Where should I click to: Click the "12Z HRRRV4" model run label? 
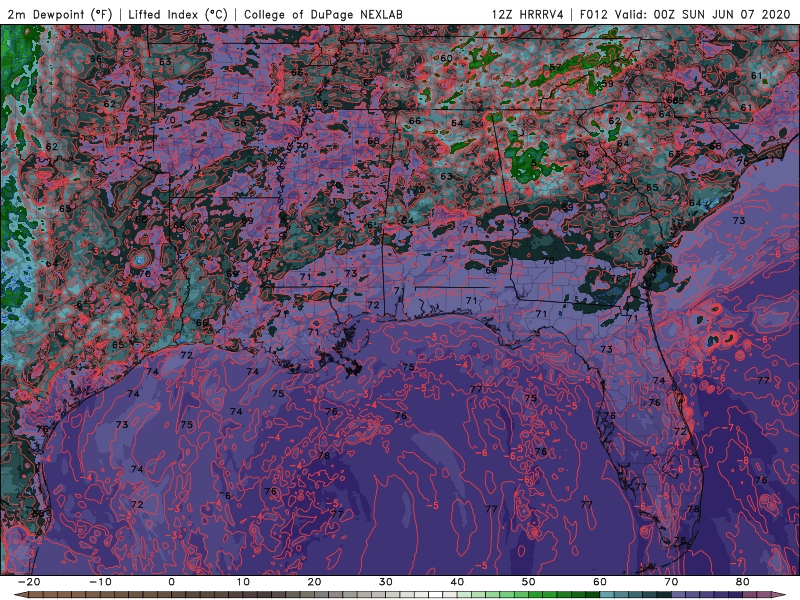(x=528, y=14)
